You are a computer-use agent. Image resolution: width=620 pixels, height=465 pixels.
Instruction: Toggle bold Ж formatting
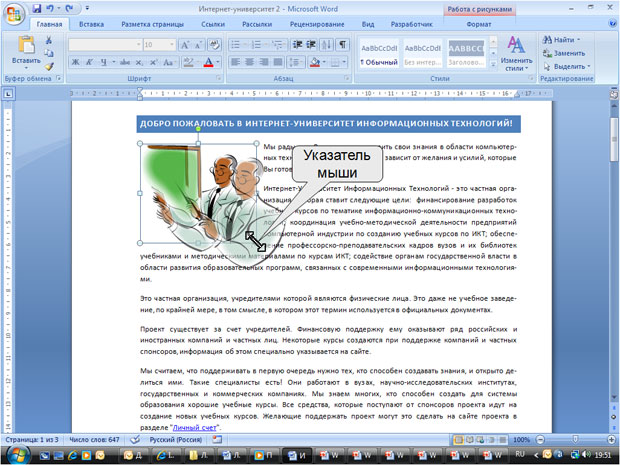[75, 62]
